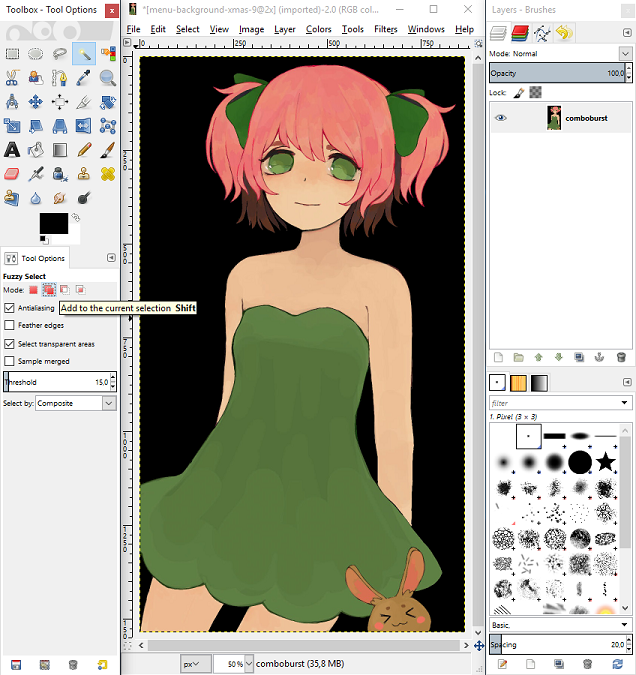Switch to the Undo History tab
The width and height of the screenshot is (636, 675).
tap(564, 33)
